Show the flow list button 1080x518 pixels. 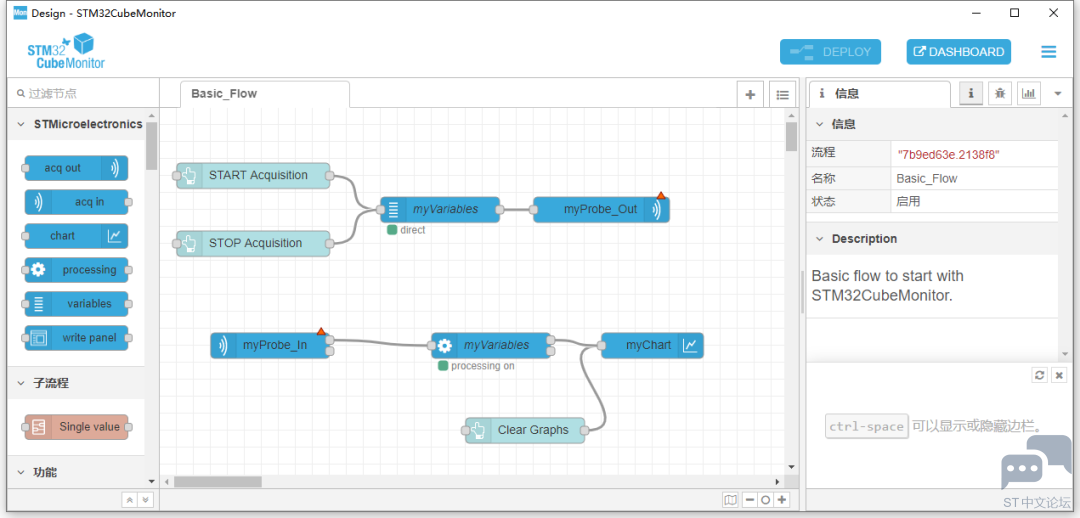(x=782, y=95)
